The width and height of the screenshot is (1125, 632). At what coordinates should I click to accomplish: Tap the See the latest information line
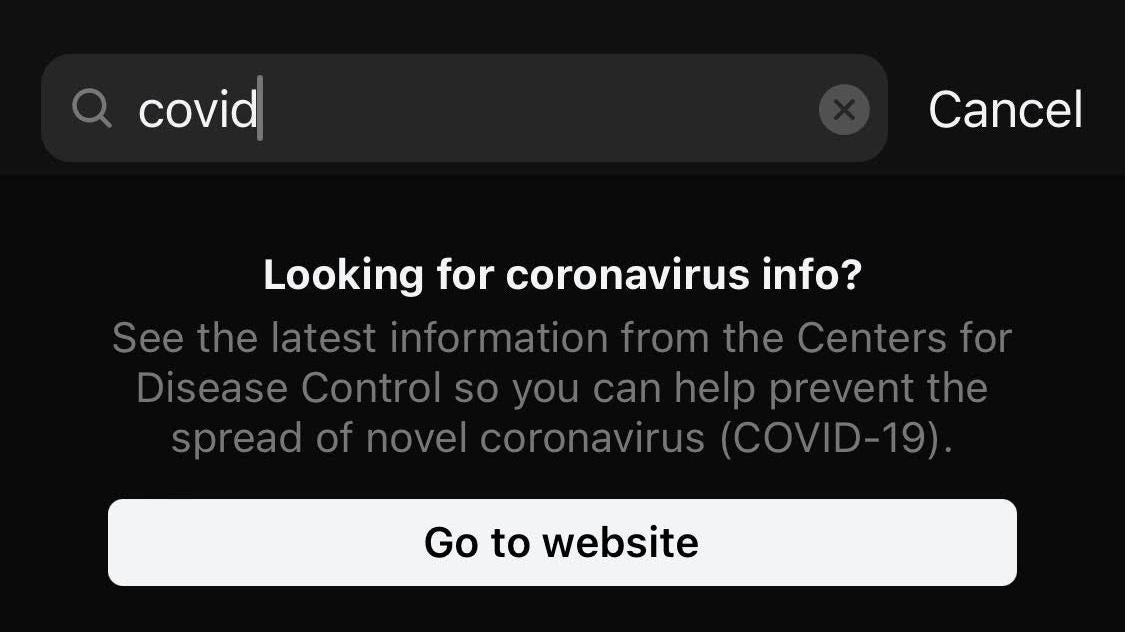click(562, 338)
